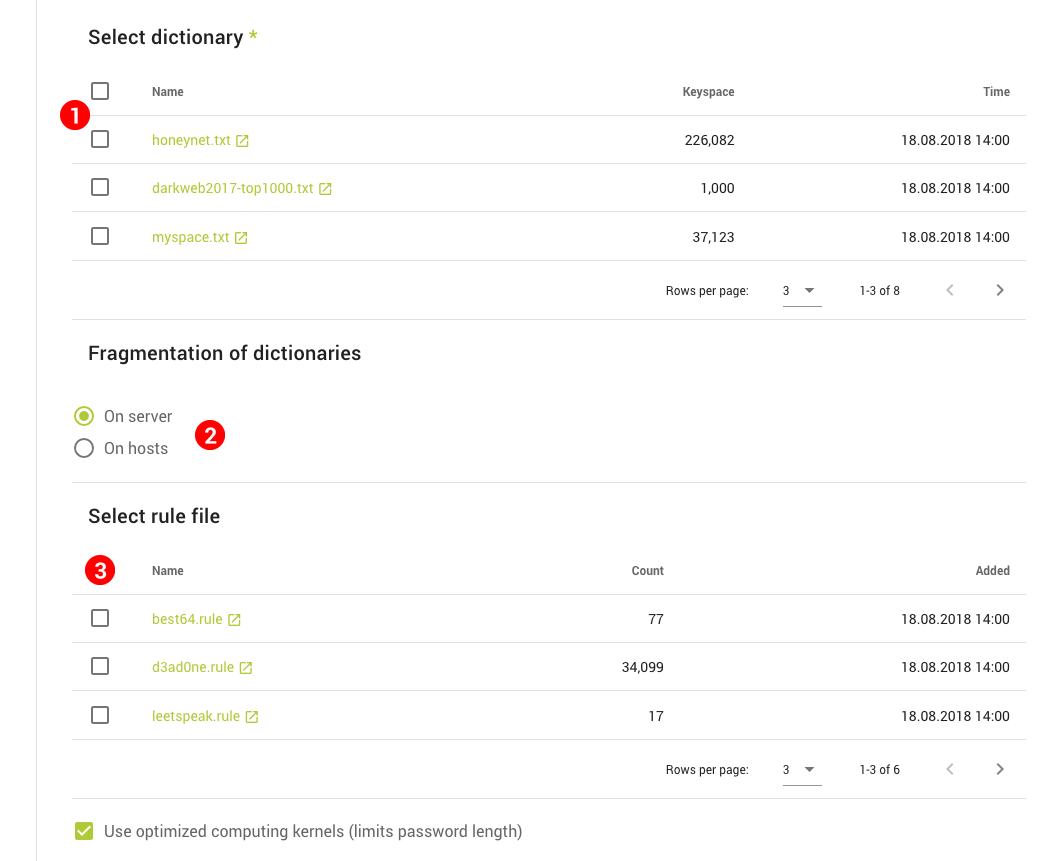This screenshot has height=861, width=1062.
Task: Select the On hosts fragmentation option
Action: pos(84,448)
